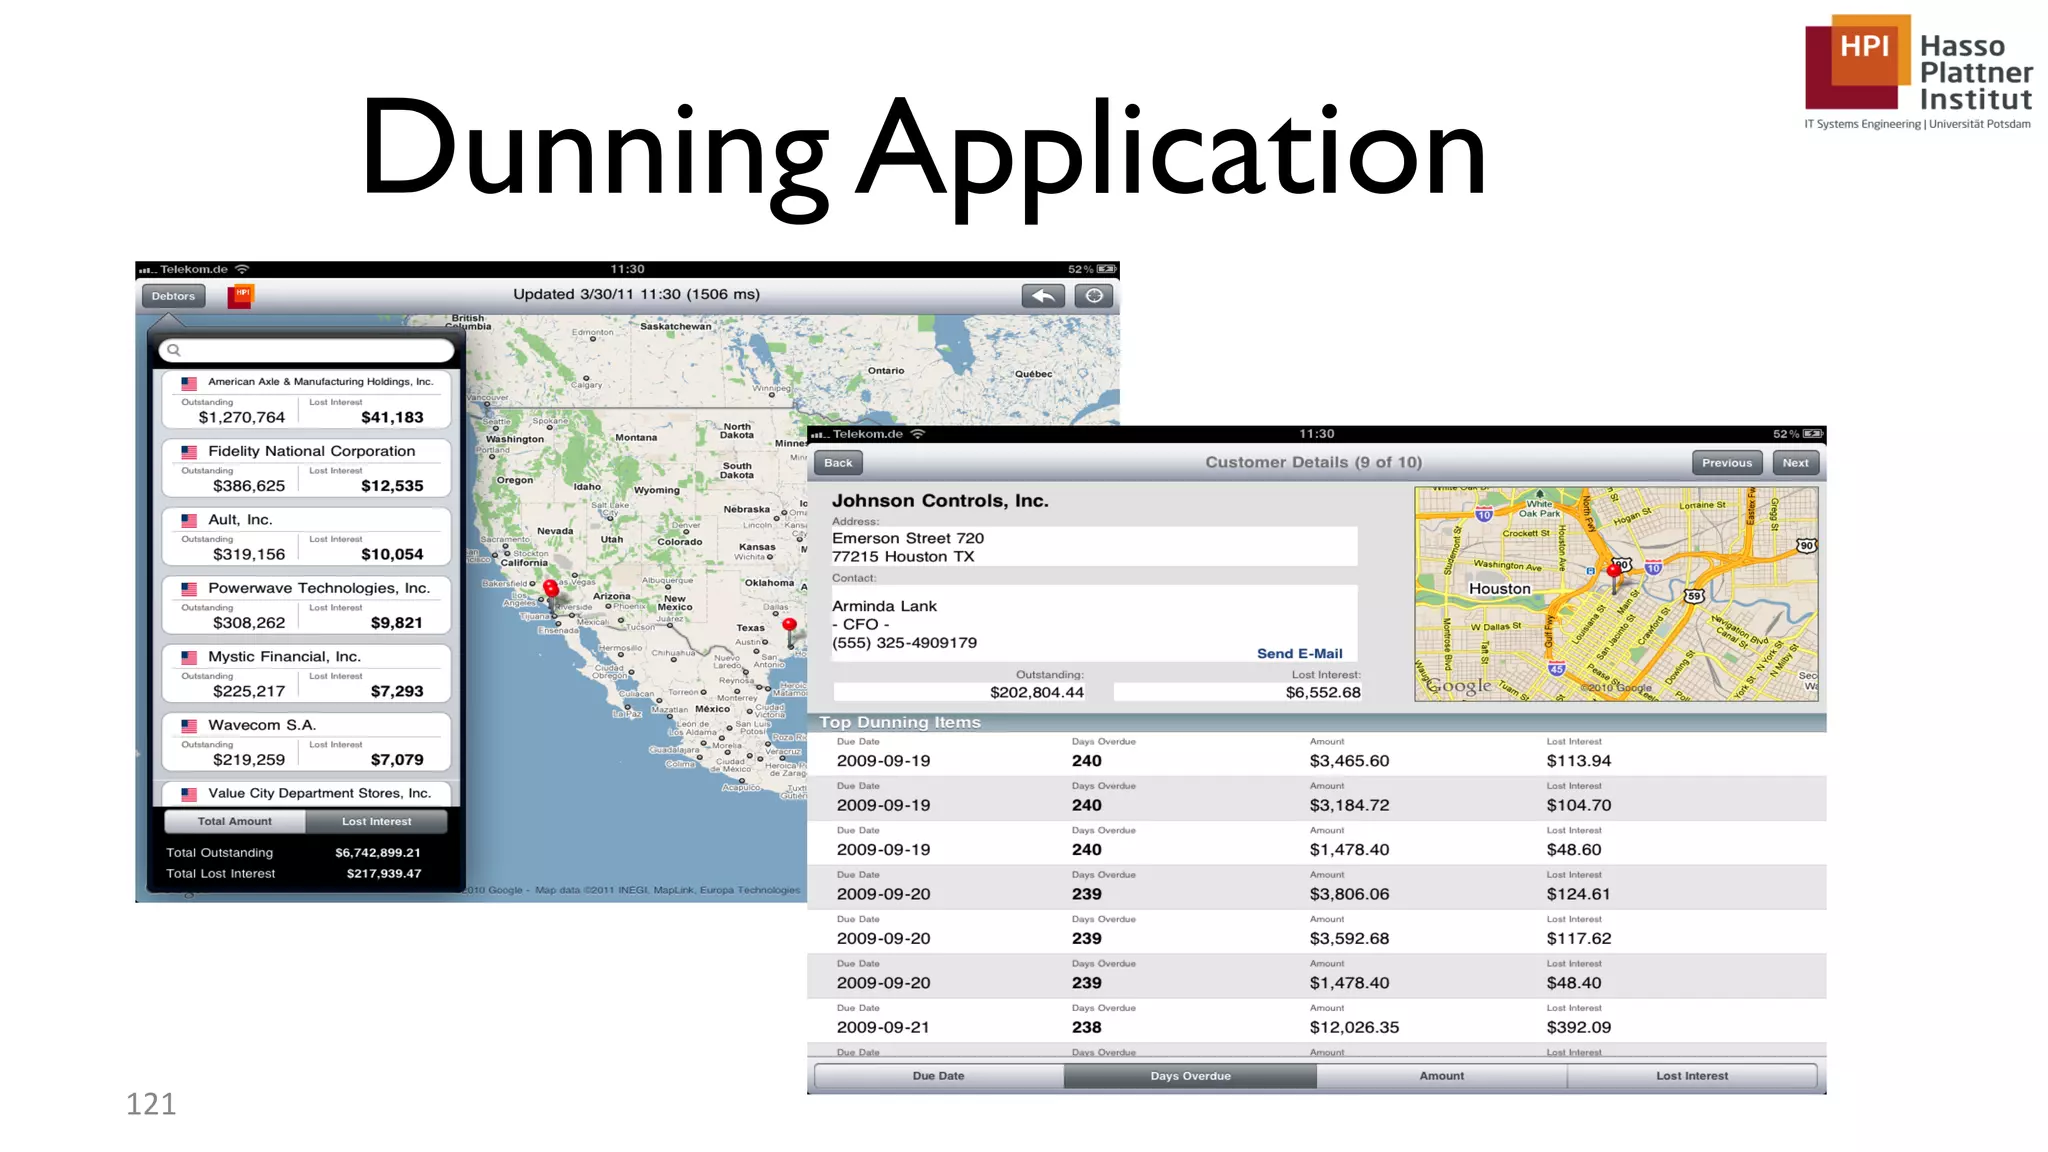Click Wi-Fi icon in map screen status bar
Screen dimensions: 2048x1152
pos(242,269)
